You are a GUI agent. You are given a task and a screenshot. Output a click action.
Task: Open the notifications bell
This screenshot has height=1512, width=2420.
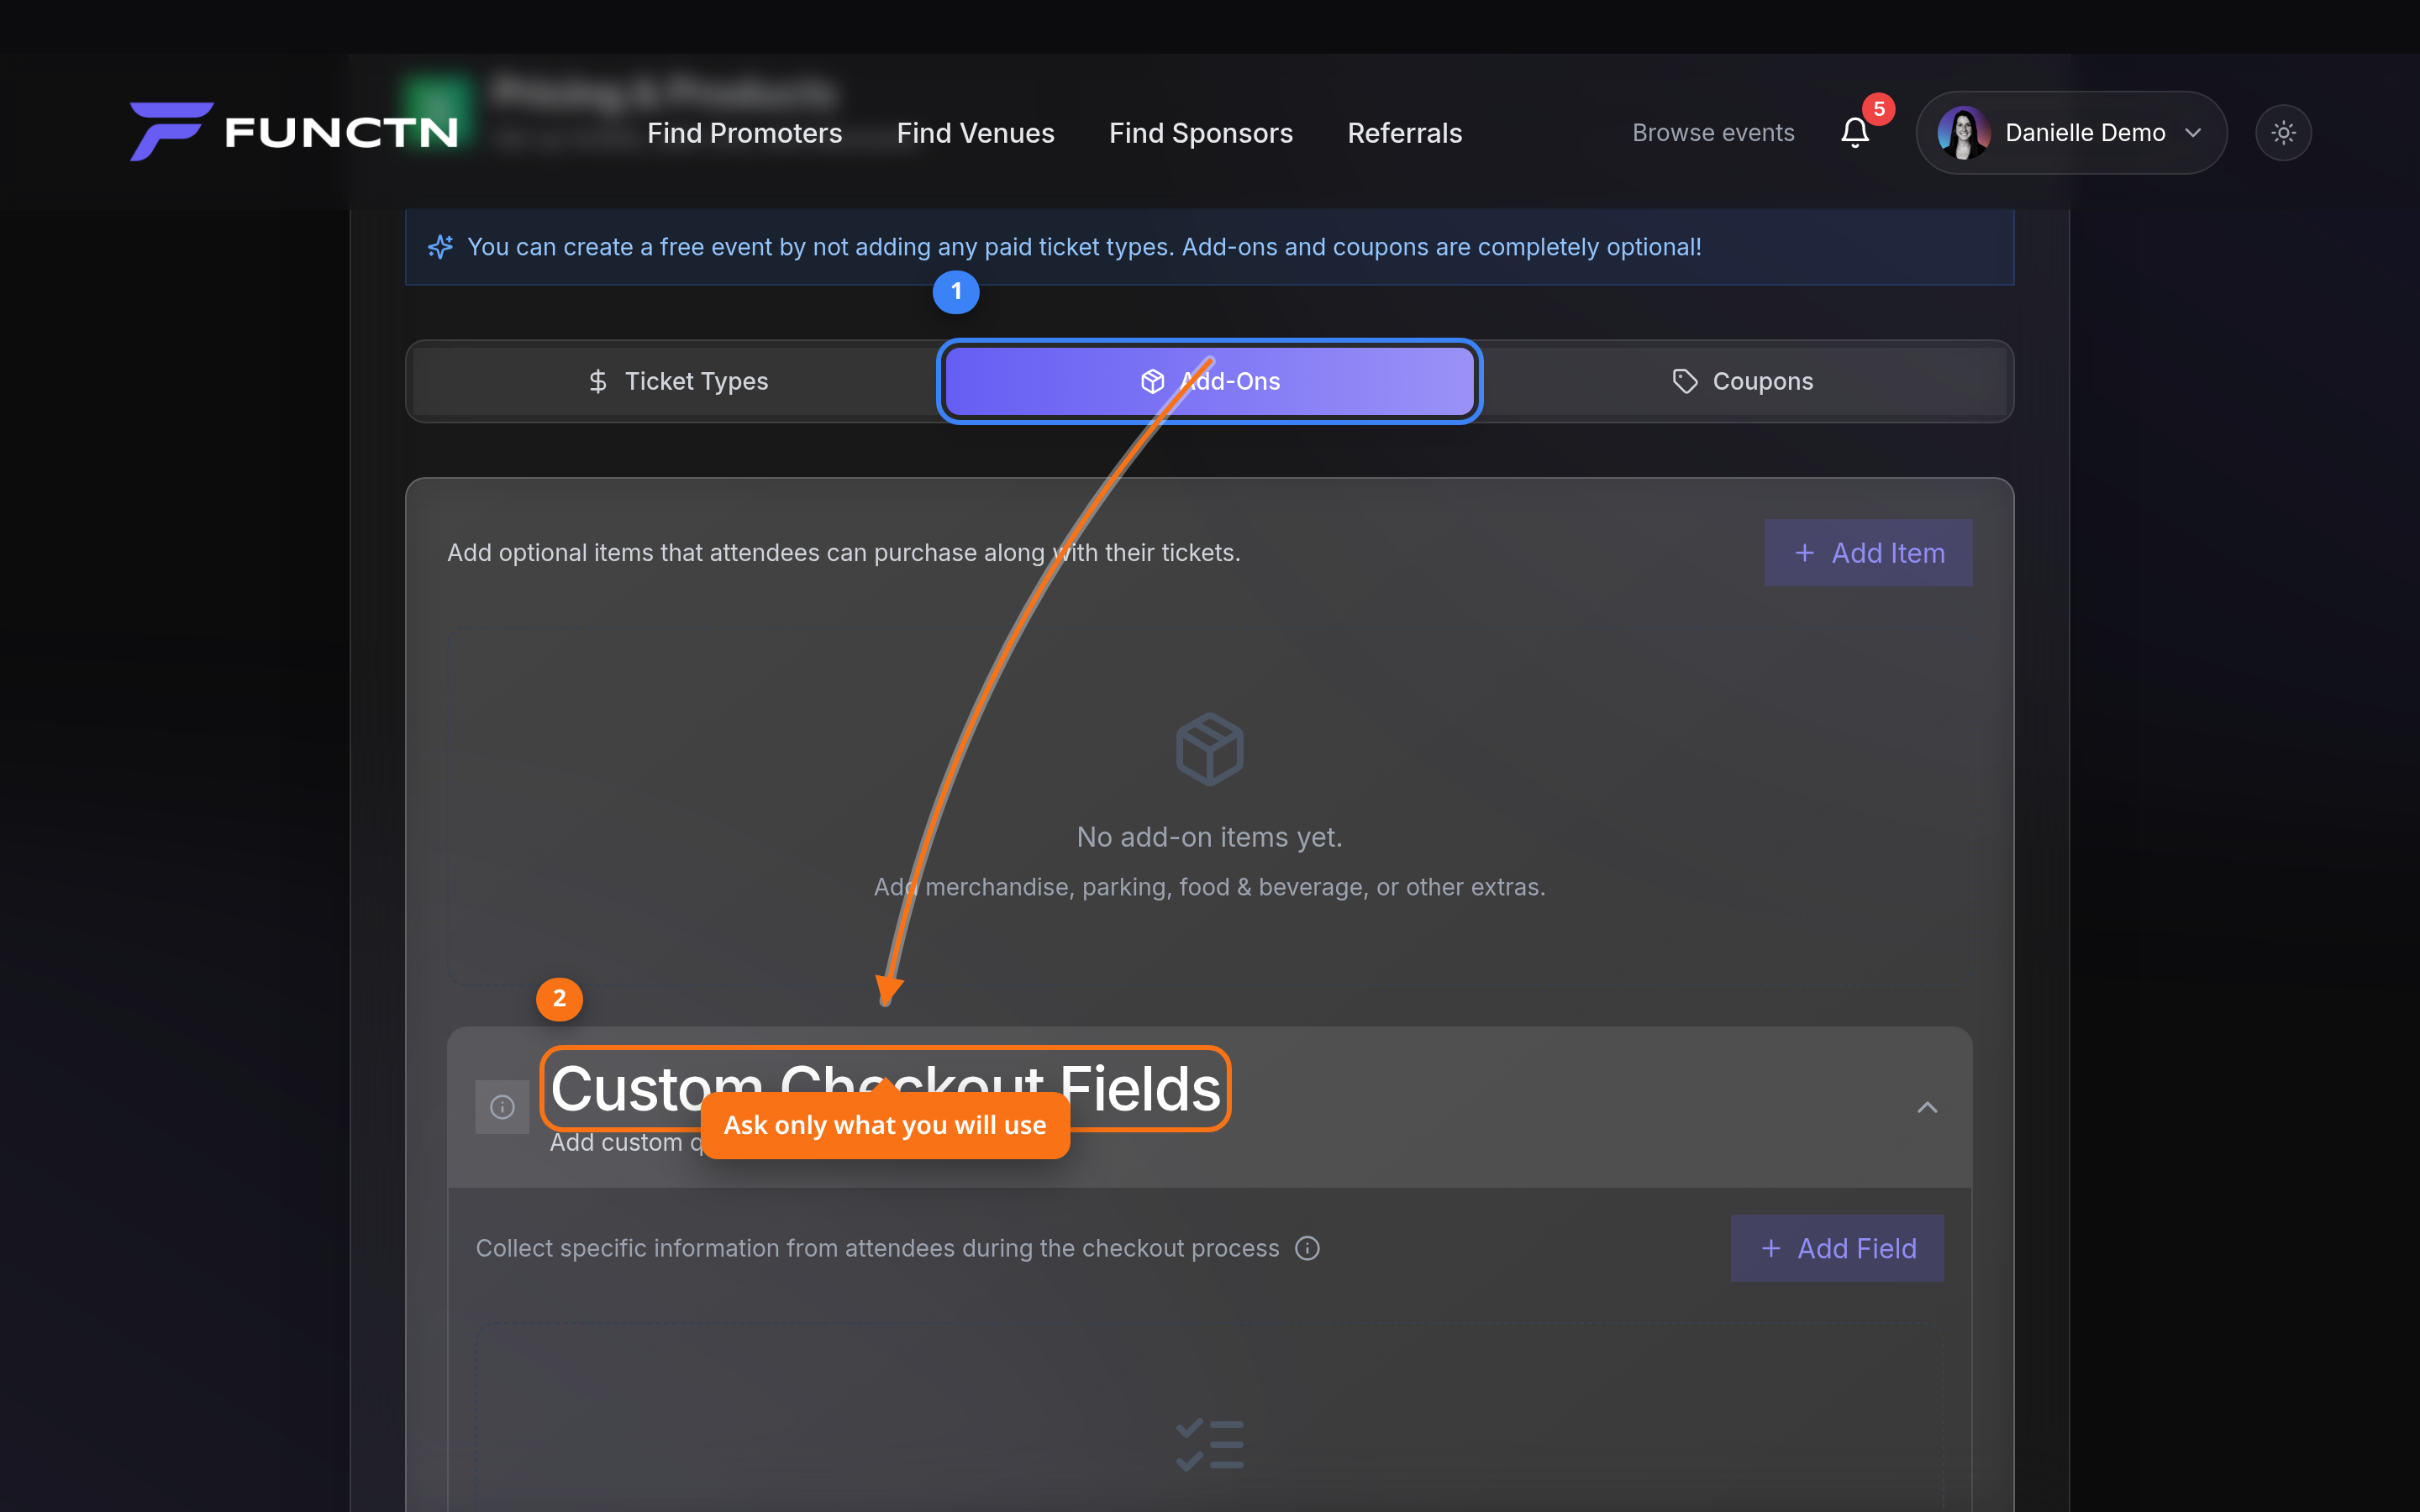click(x=1855, y=133)
